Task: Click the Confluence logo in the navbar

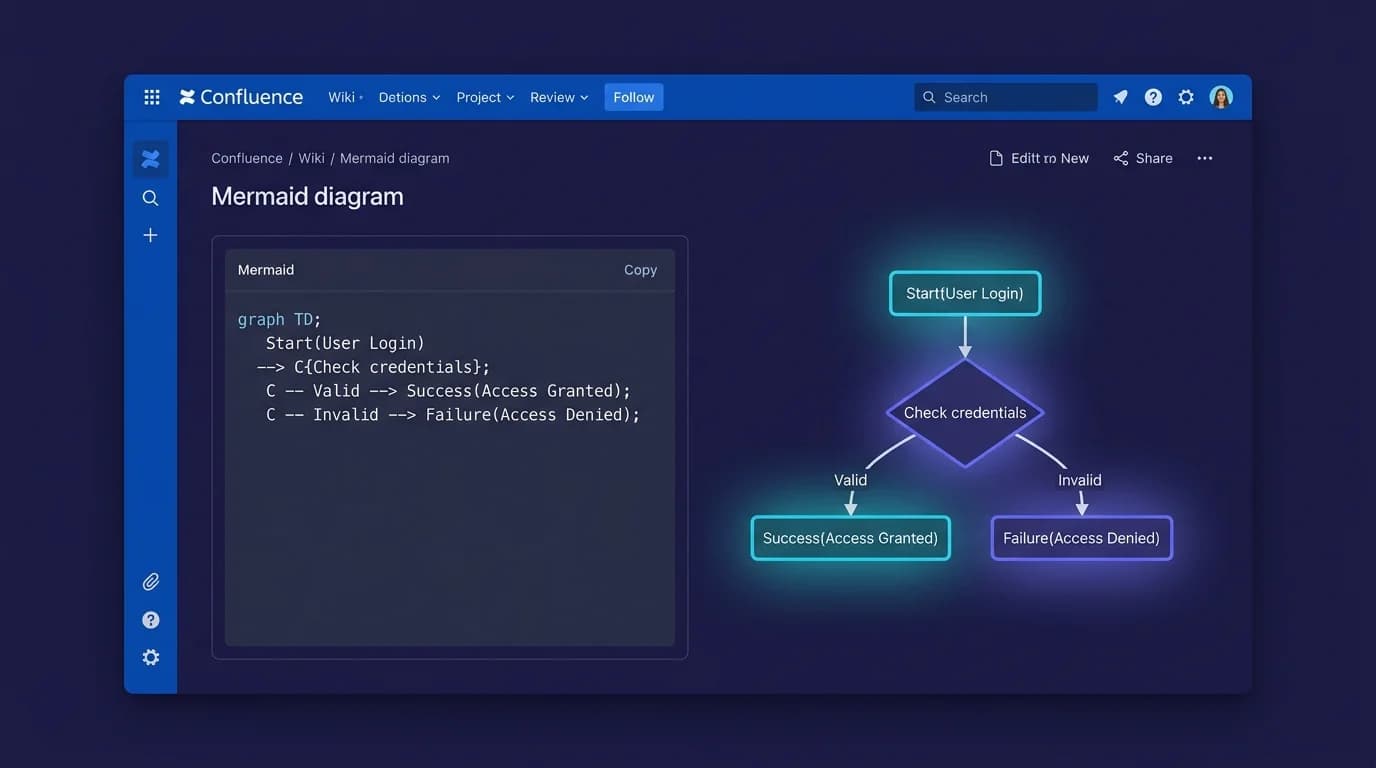Action: pyautogui.click(x=240, y=96)
